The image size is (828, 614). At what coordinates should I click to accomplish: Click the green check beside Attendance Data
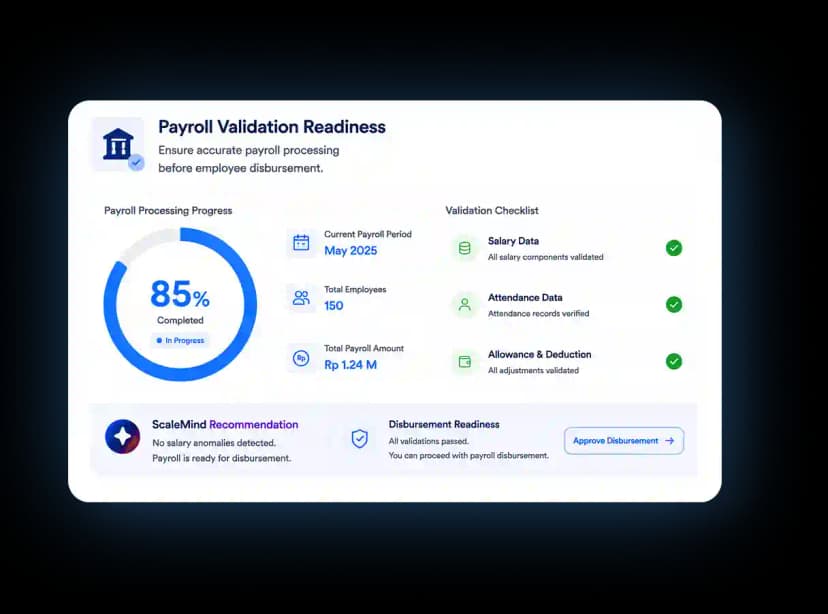[x=674, y=305]
